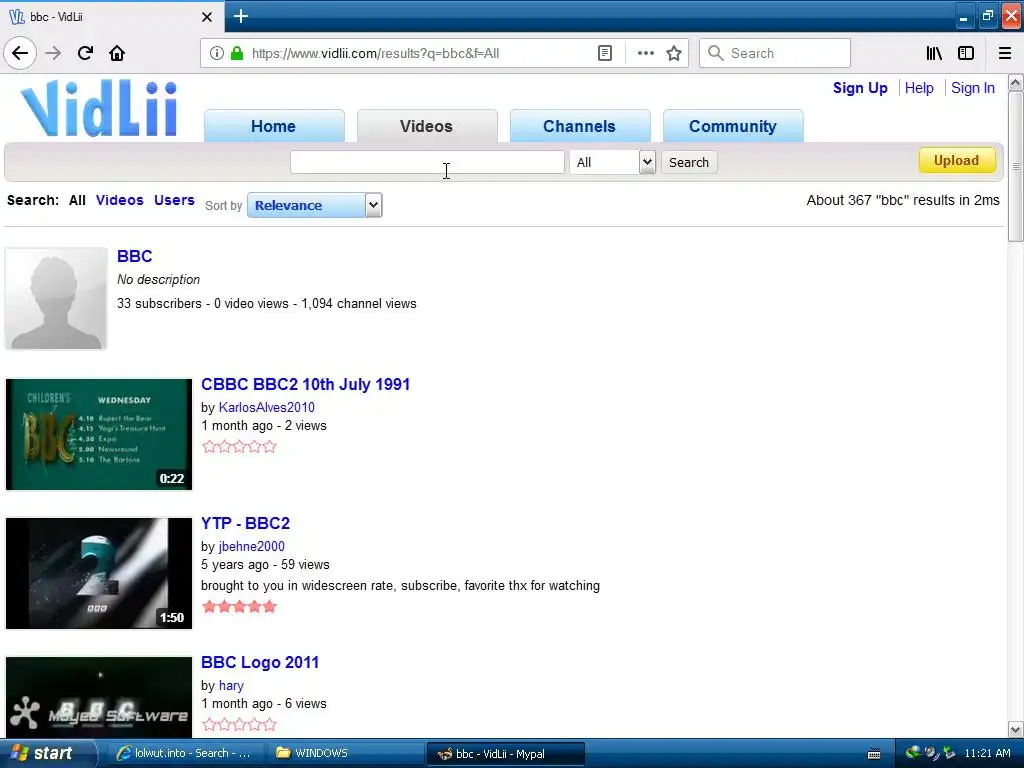Open the browser home page icon

(117, 53)
